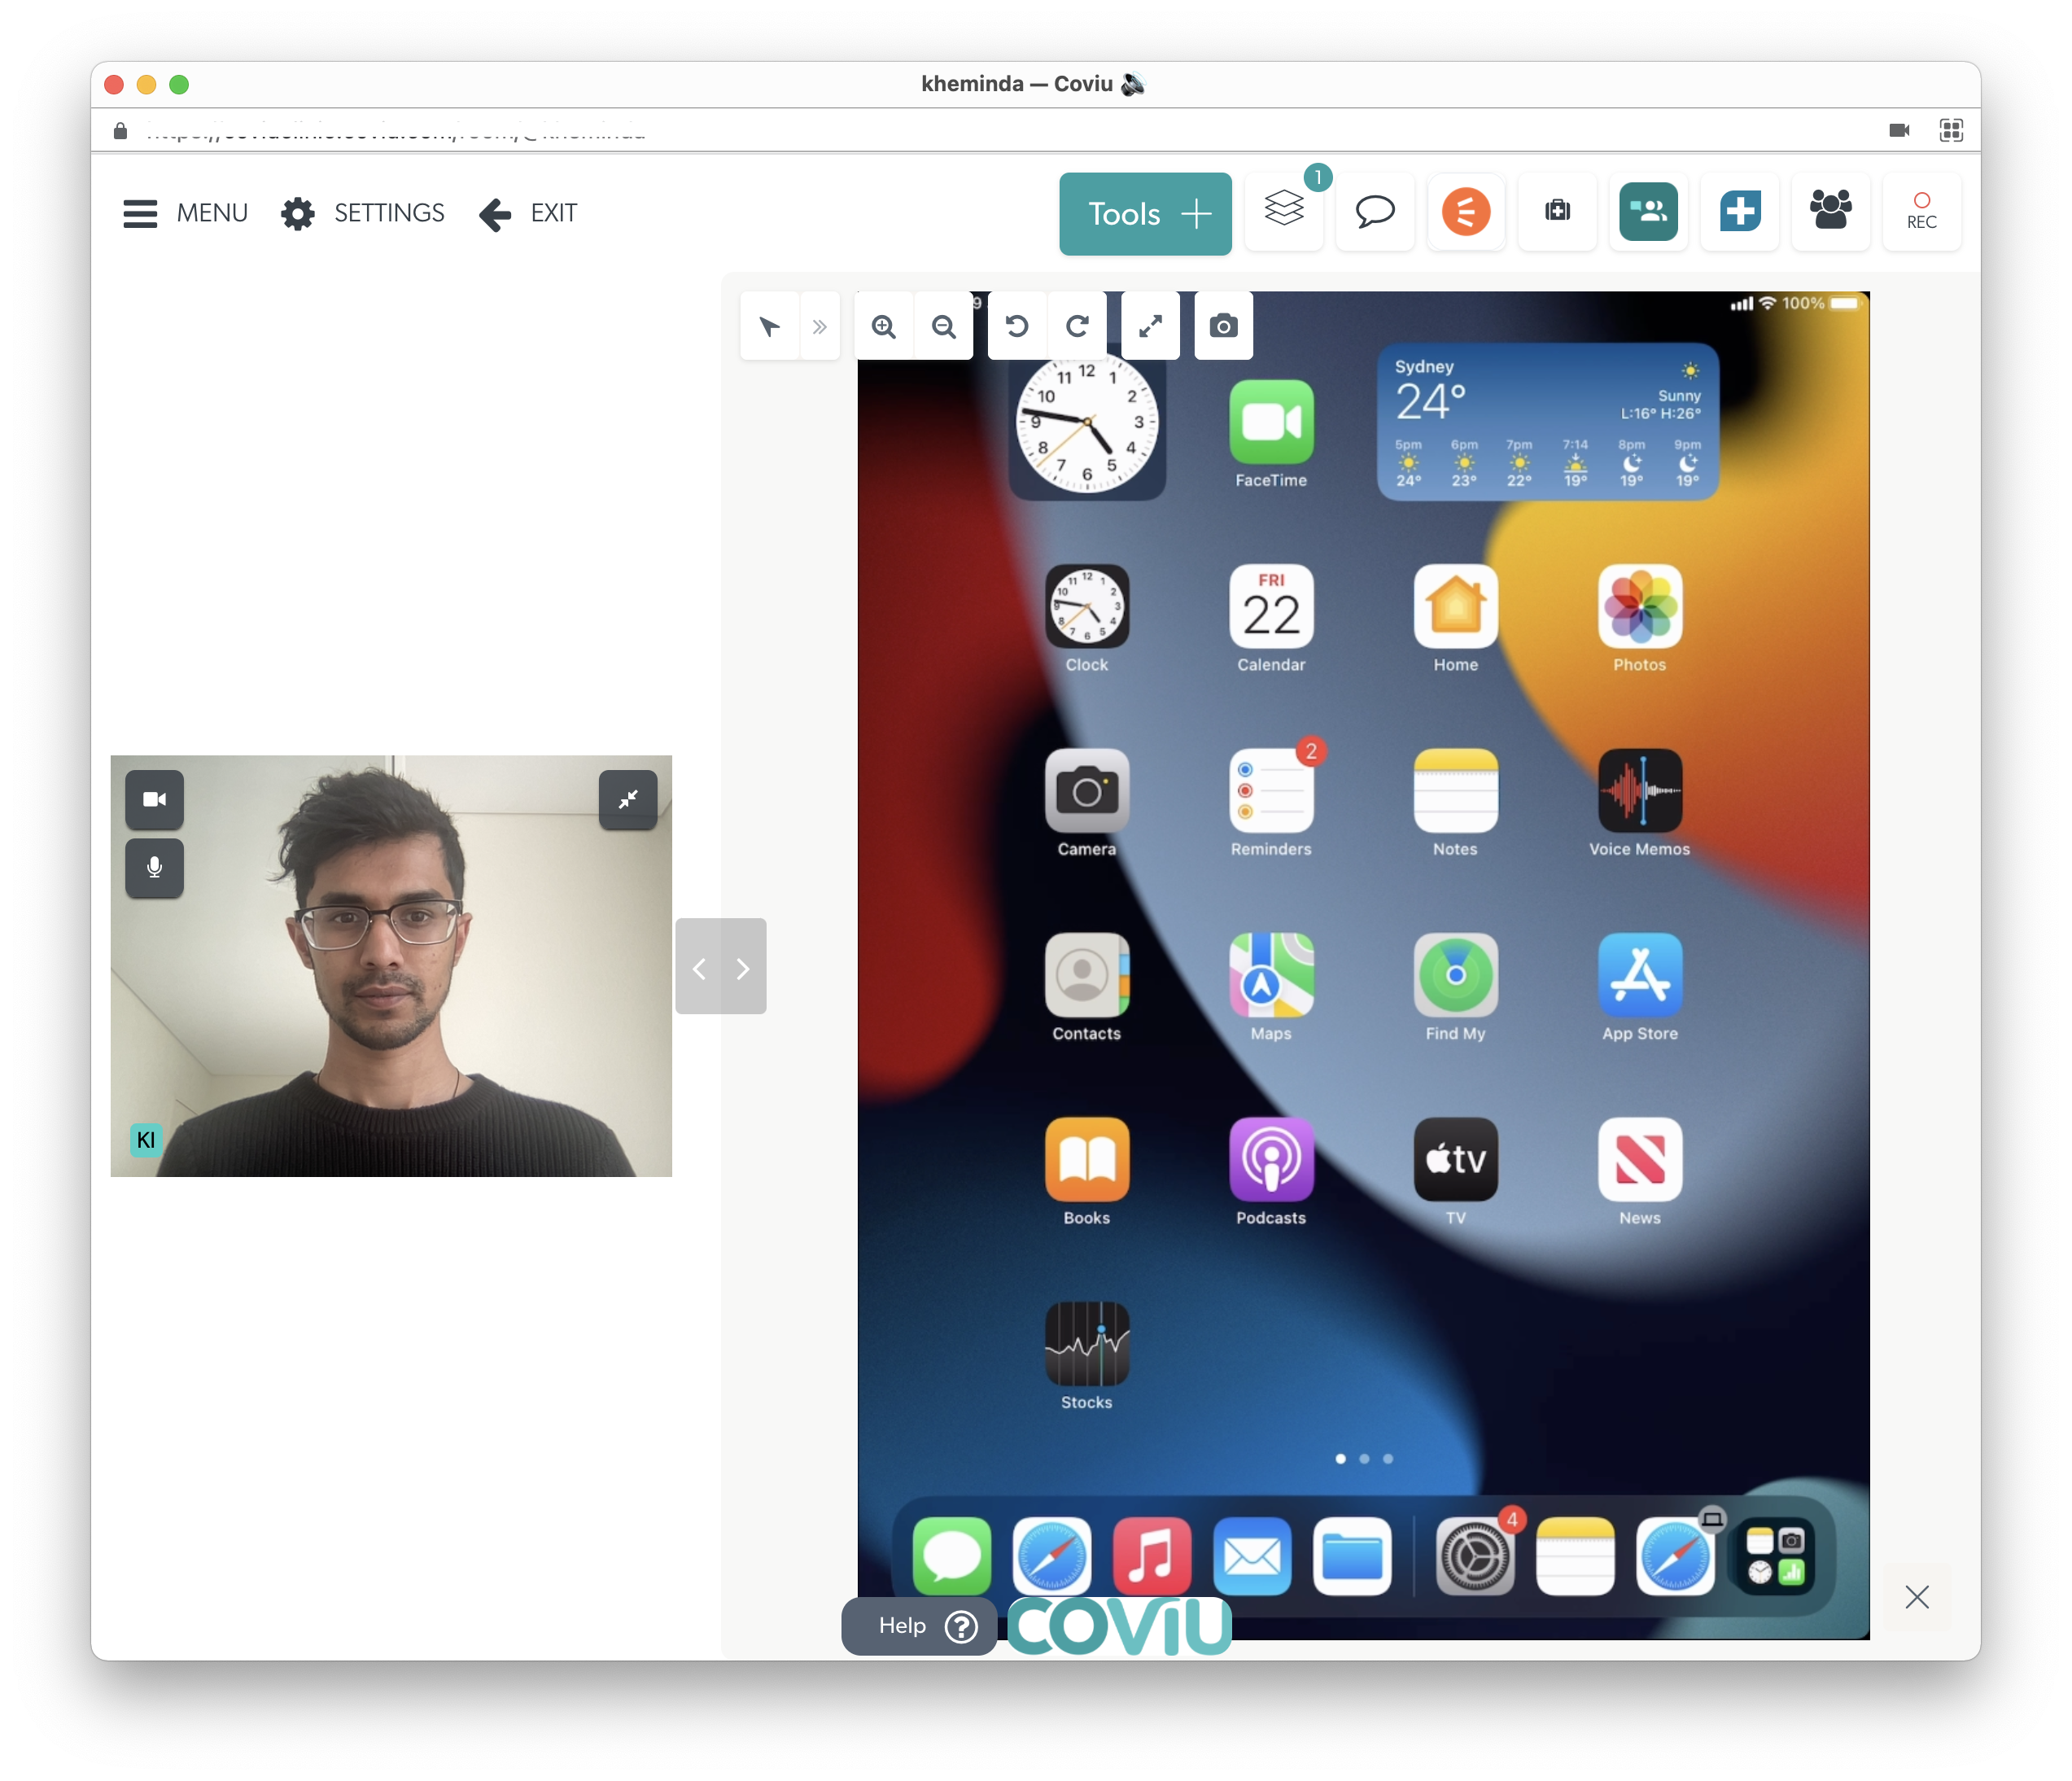Screen dimensions: 2072x1781
Task: Open SETTINGS gear
Action: (x=362, y=213)
